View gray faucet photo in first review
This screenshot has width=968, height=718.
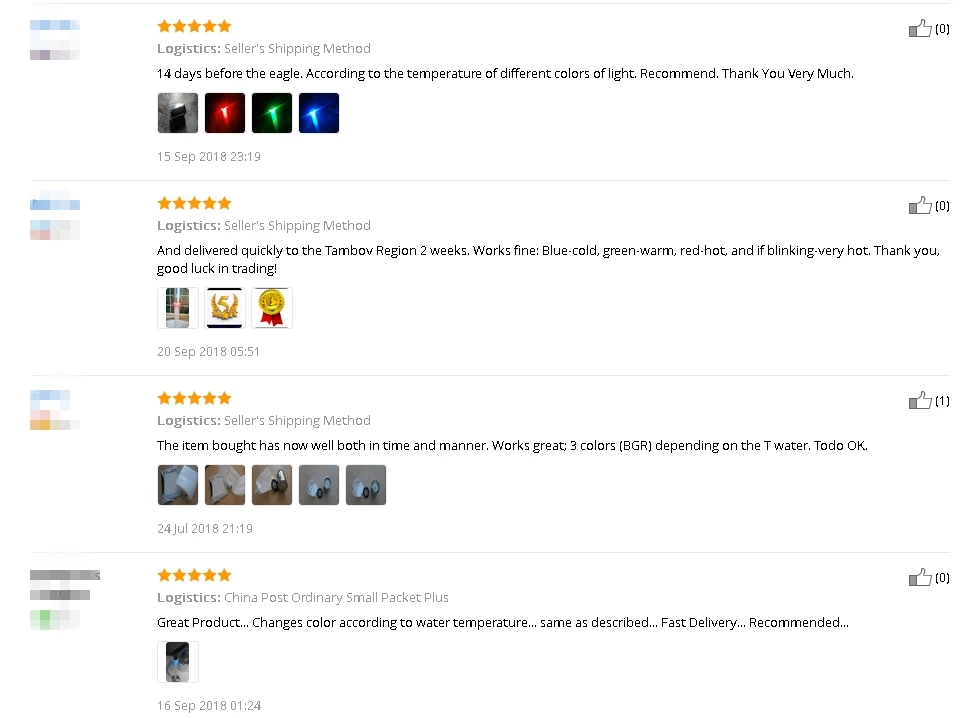[x=178, y=113]
